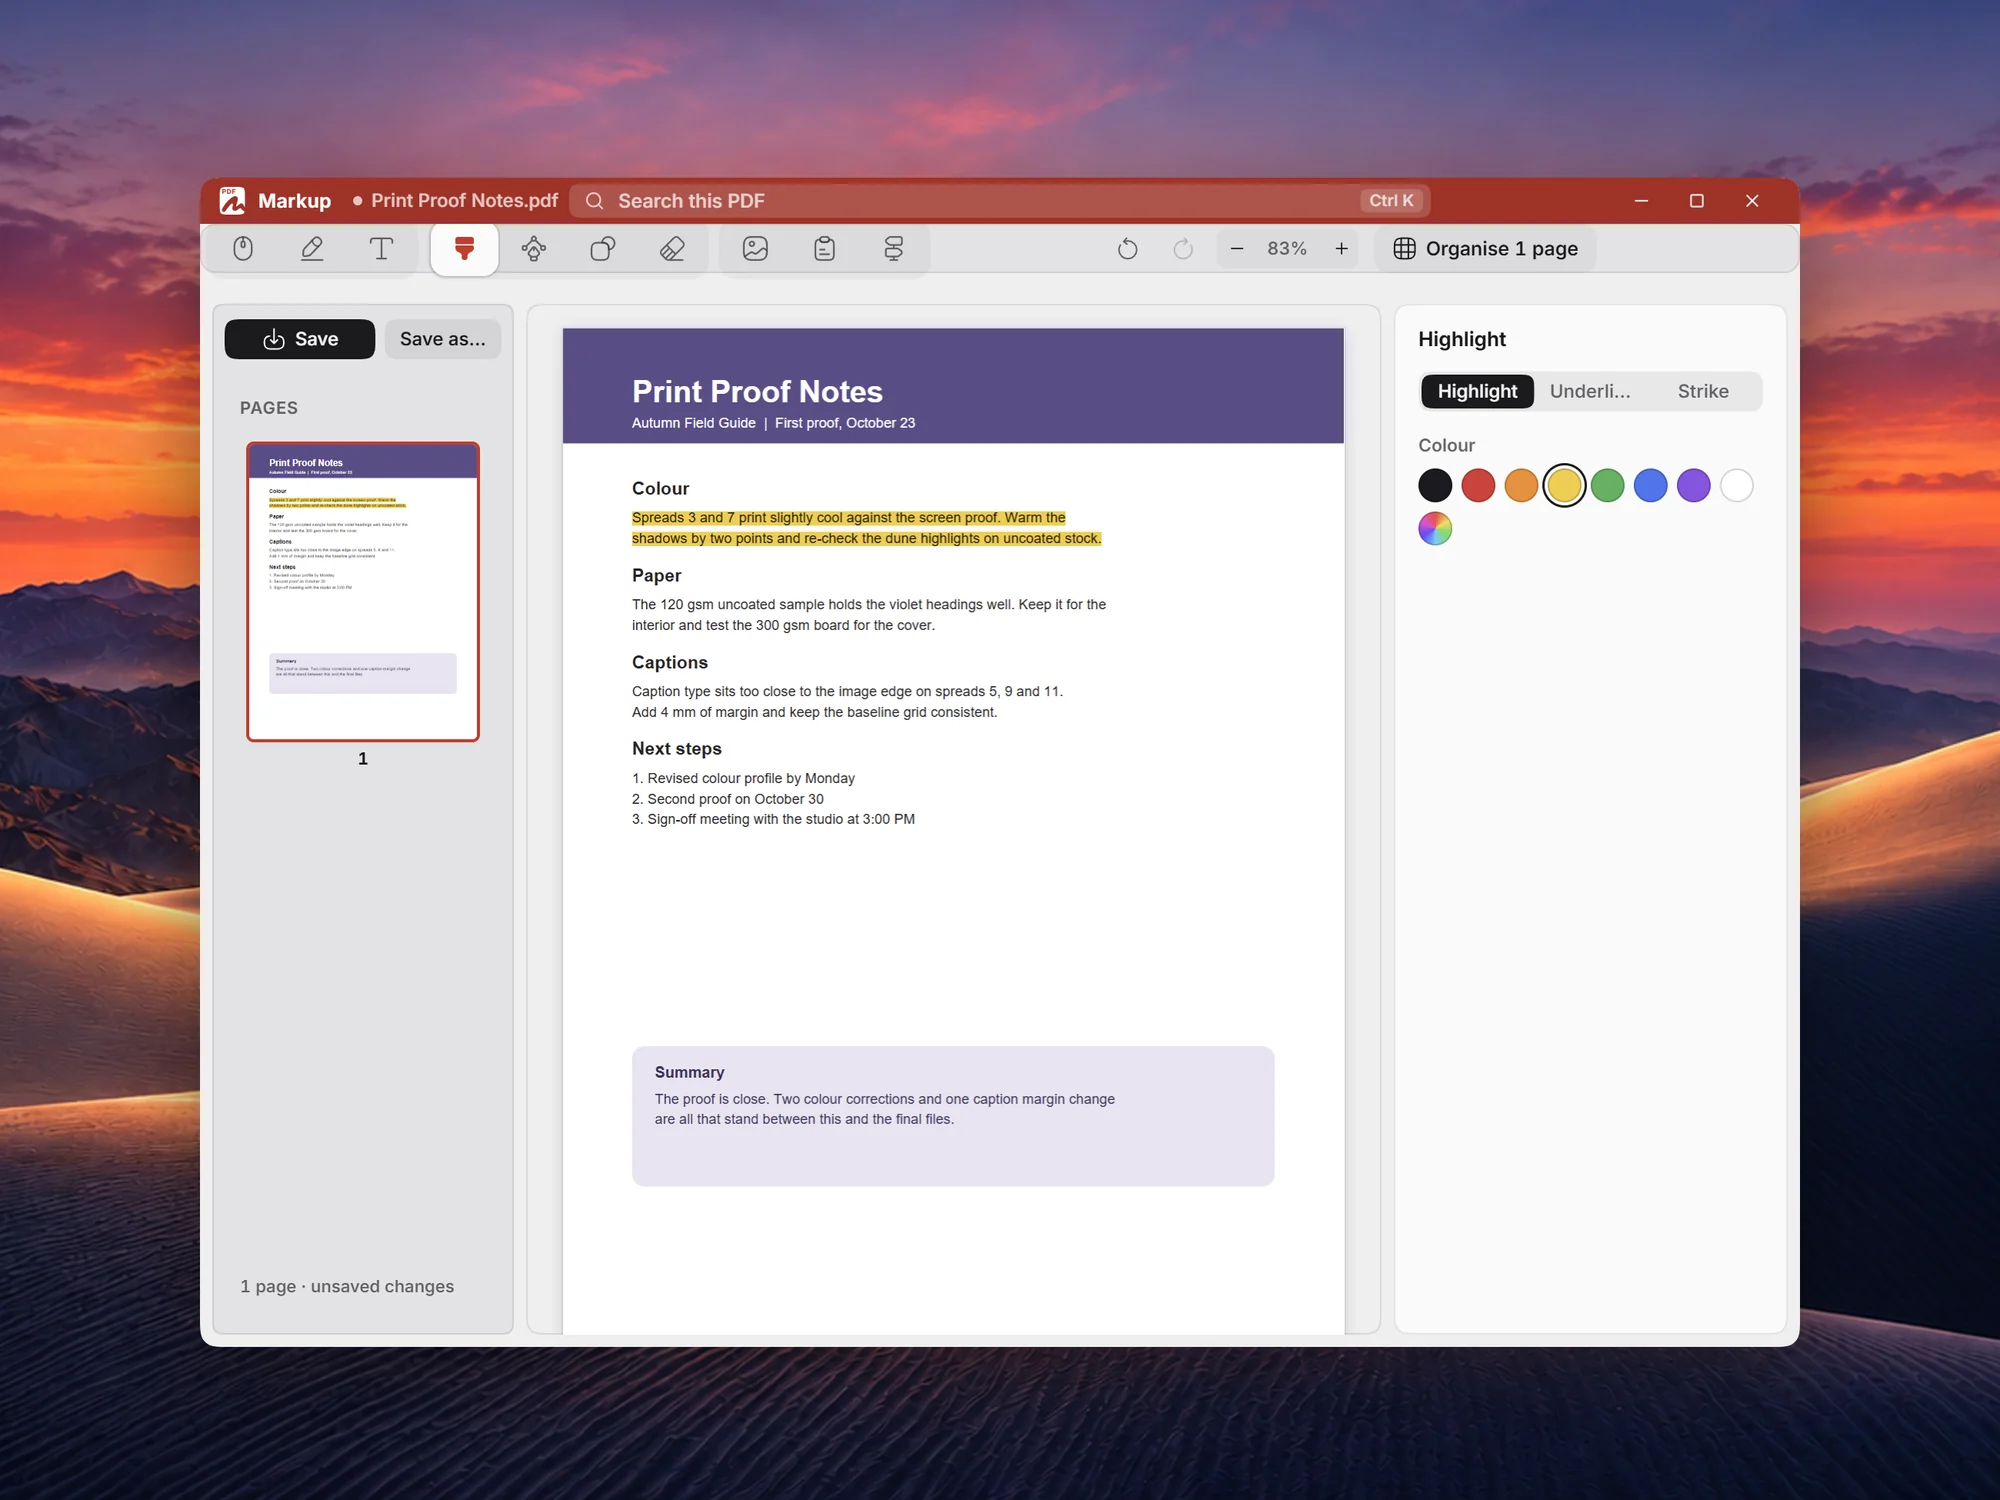Zoom in with the plus button
2000x1500 pixels.
[1342, 249]
